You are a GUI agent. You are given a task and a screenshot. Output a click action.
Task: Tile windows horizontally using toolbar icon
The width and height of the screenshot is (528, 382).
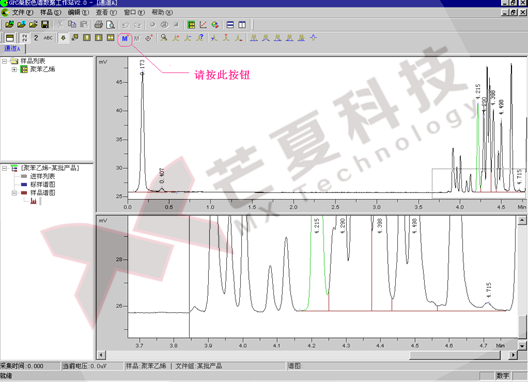[x=230, y=25]
